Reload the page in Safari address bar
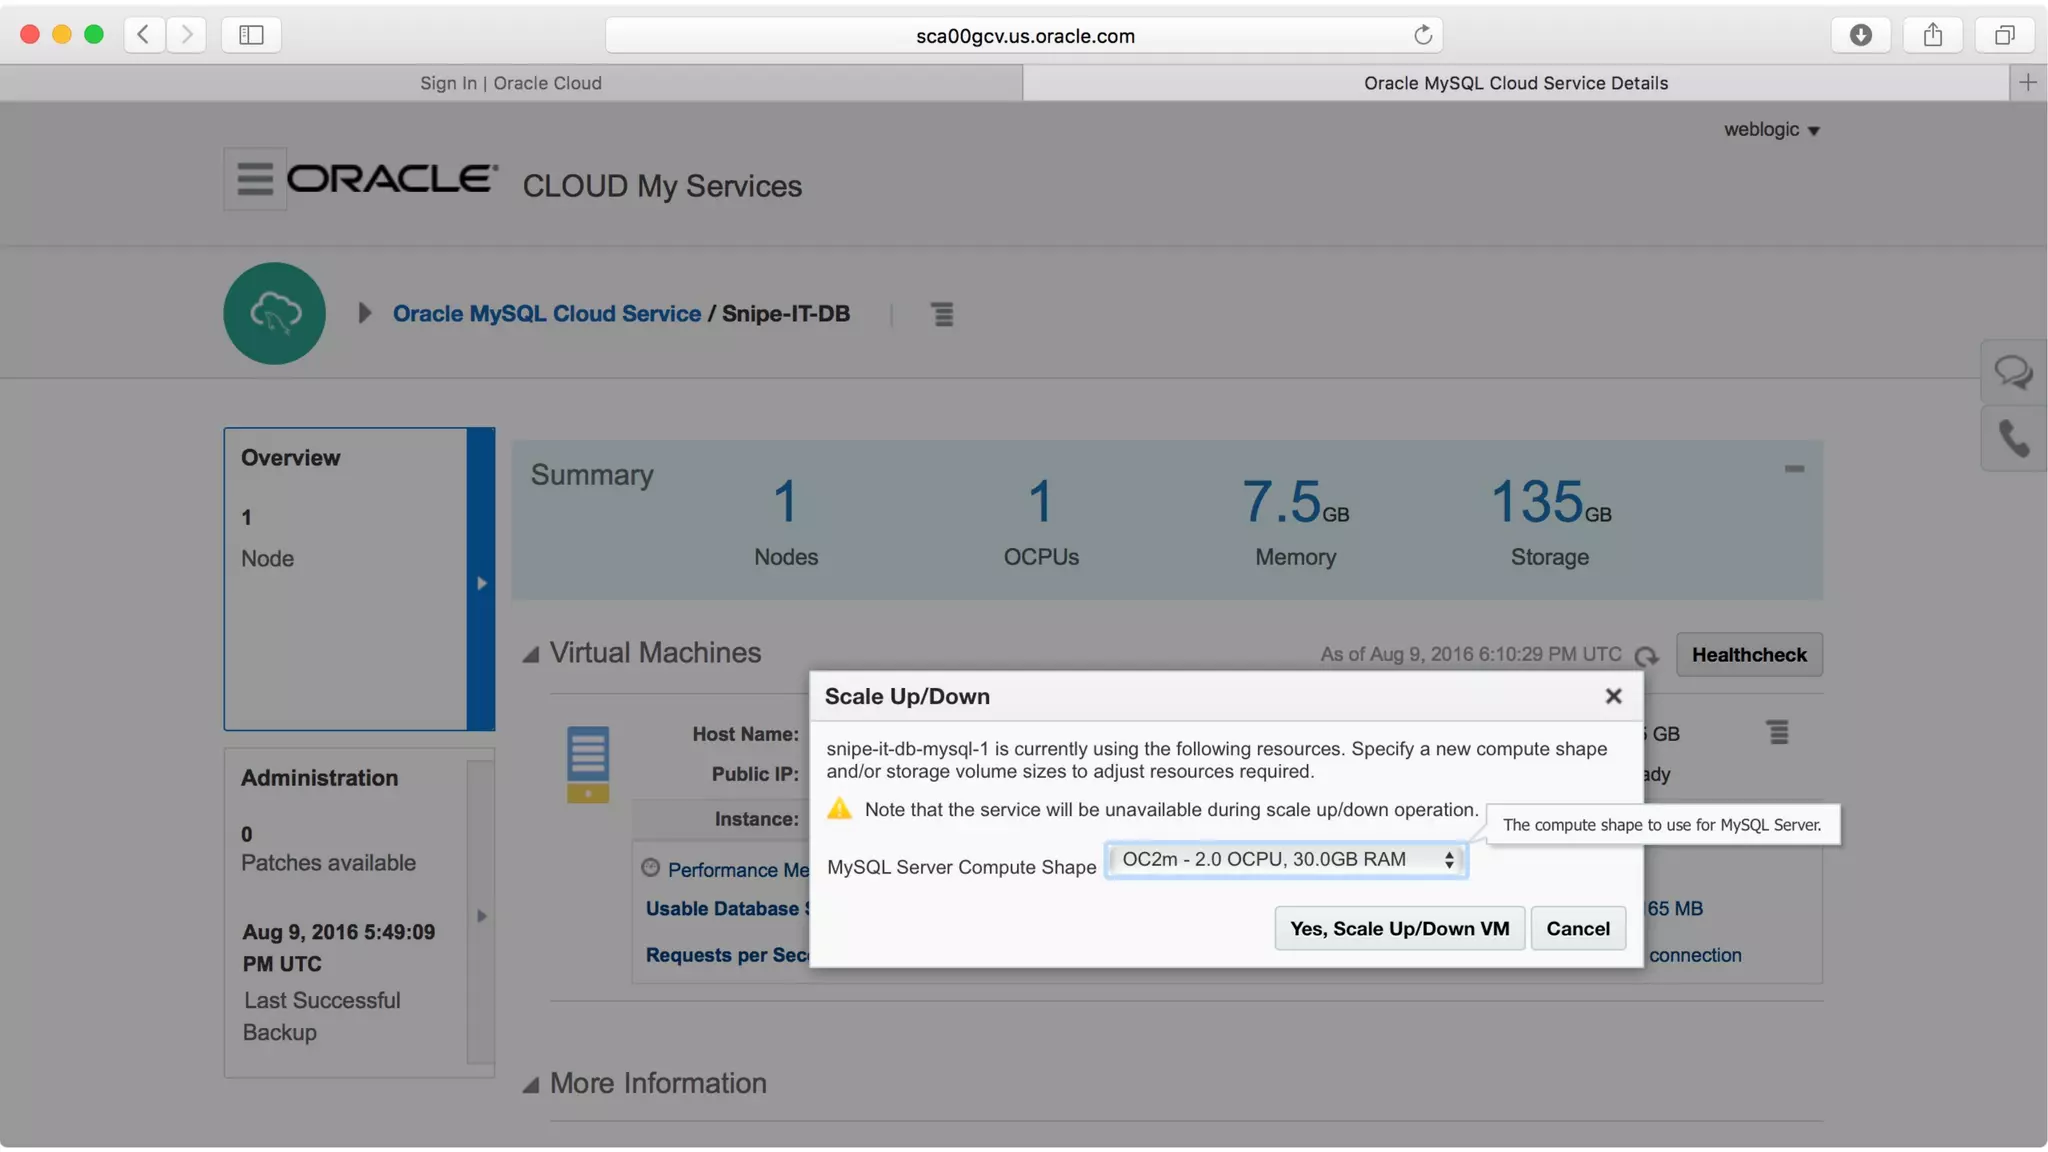 click(x=1422, y=36)
